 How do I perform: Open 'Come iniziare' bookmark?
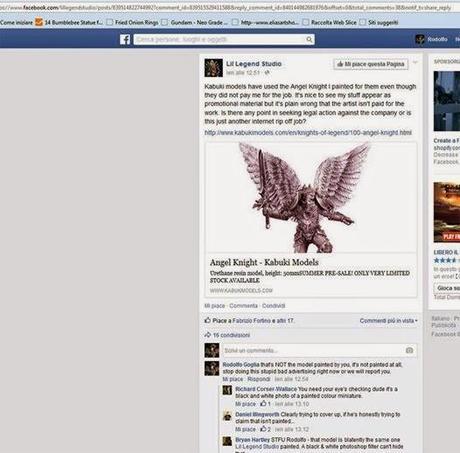[x=16, y=22]
